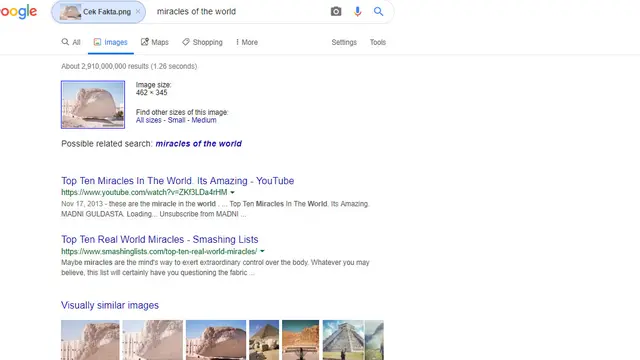
Task: Open the 'Medium' image size link
Action: point(204,120)
